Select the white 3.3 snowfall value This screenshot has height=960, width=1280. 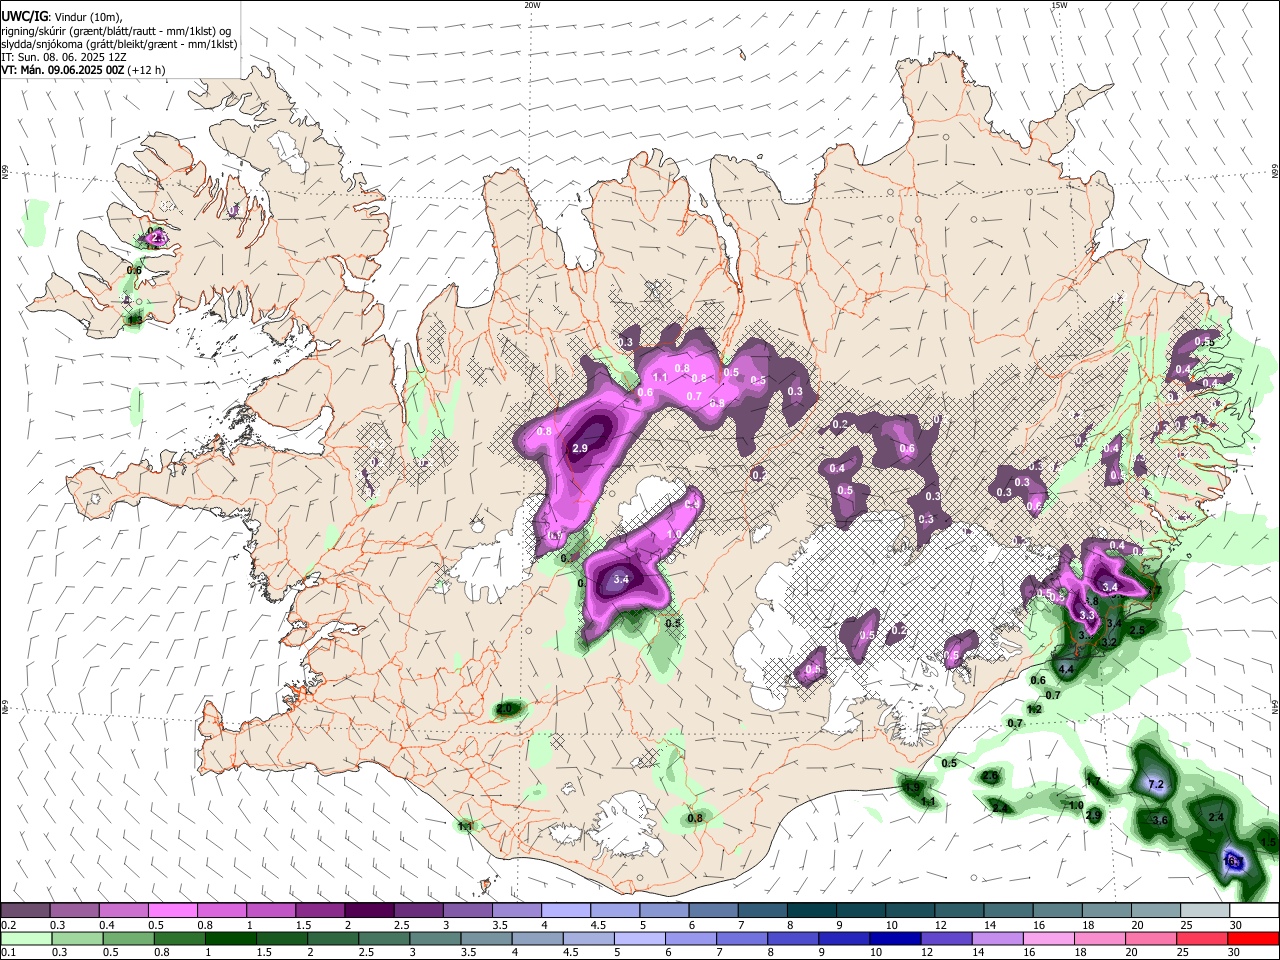point(1088,614)
